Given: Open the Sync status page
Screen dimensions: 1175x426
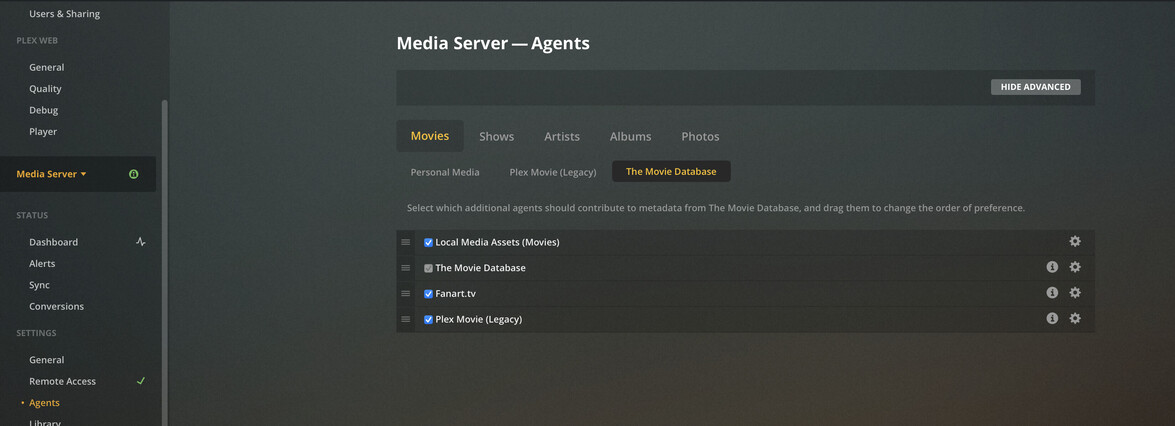Looking at the screenshot, I should click(x=39, y=285).
